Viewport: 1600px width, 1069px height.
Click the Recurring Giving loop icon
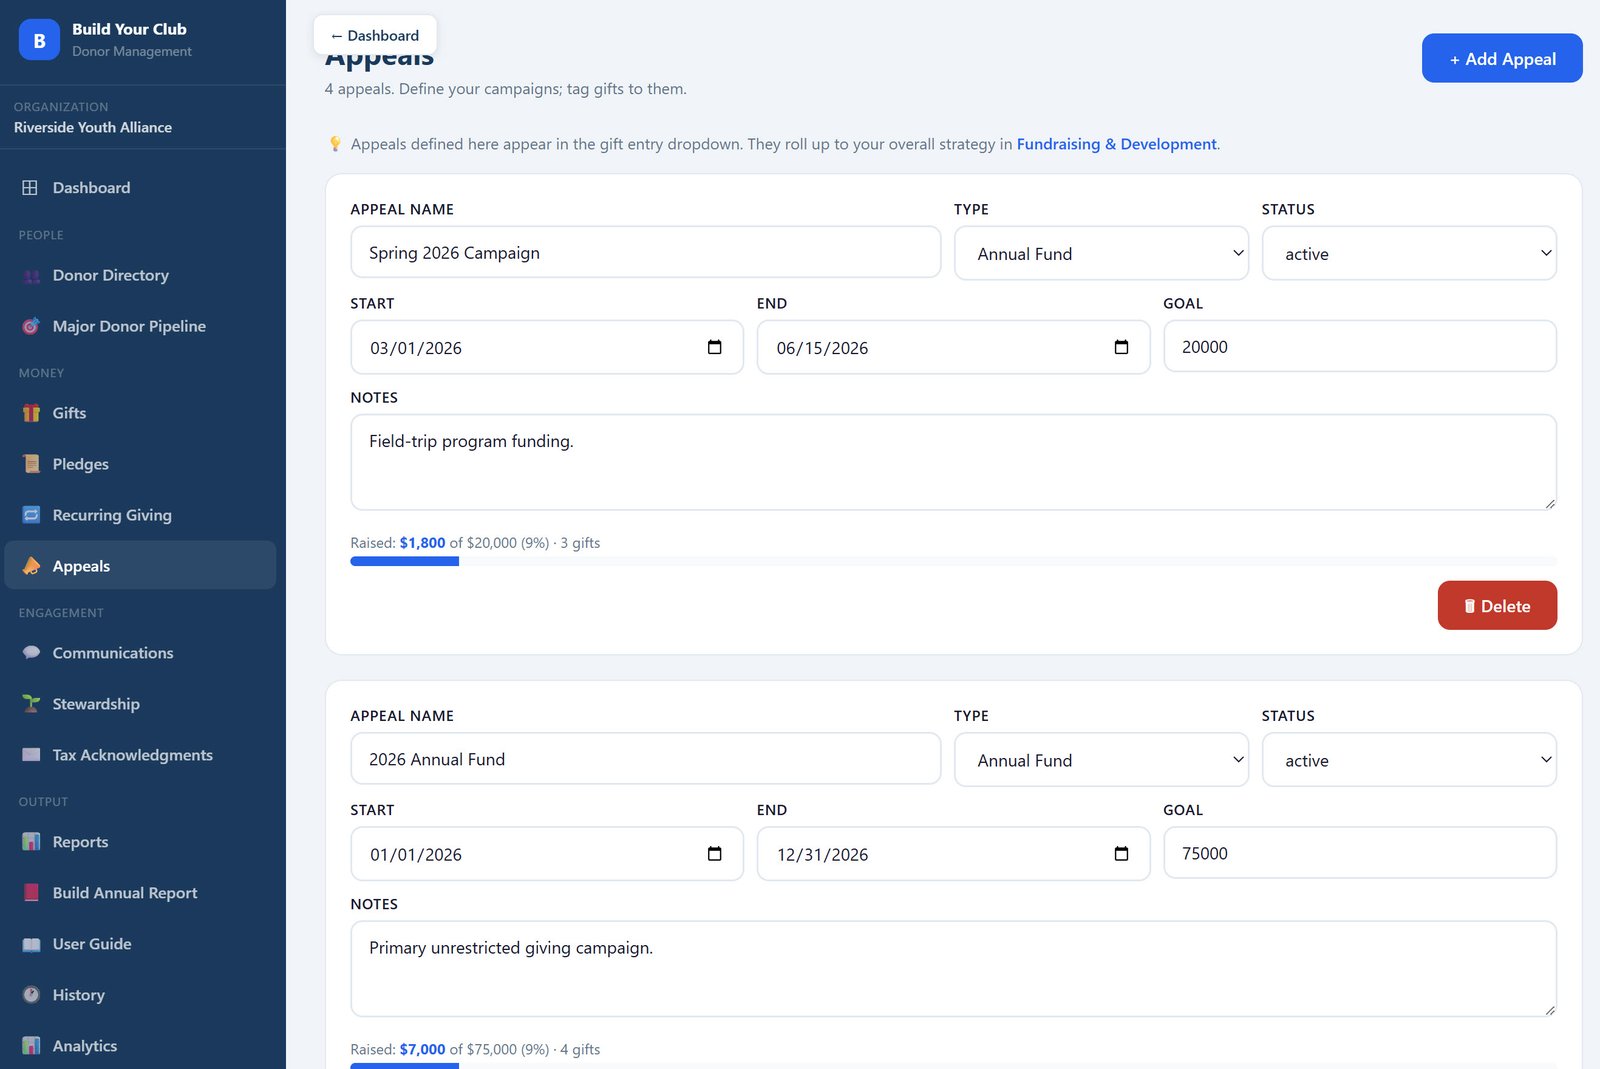(31, 515)
